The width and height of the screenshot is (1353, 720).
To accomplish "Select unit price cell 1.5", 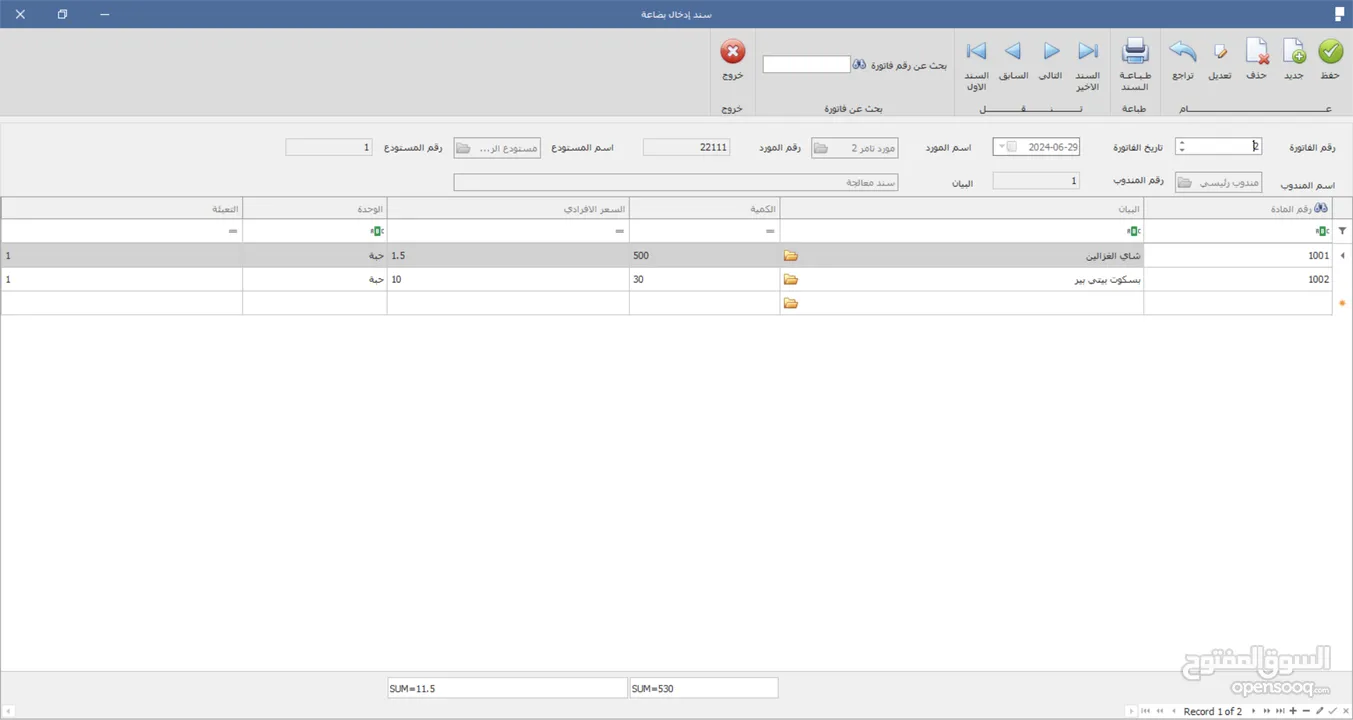I will [508, 256].
